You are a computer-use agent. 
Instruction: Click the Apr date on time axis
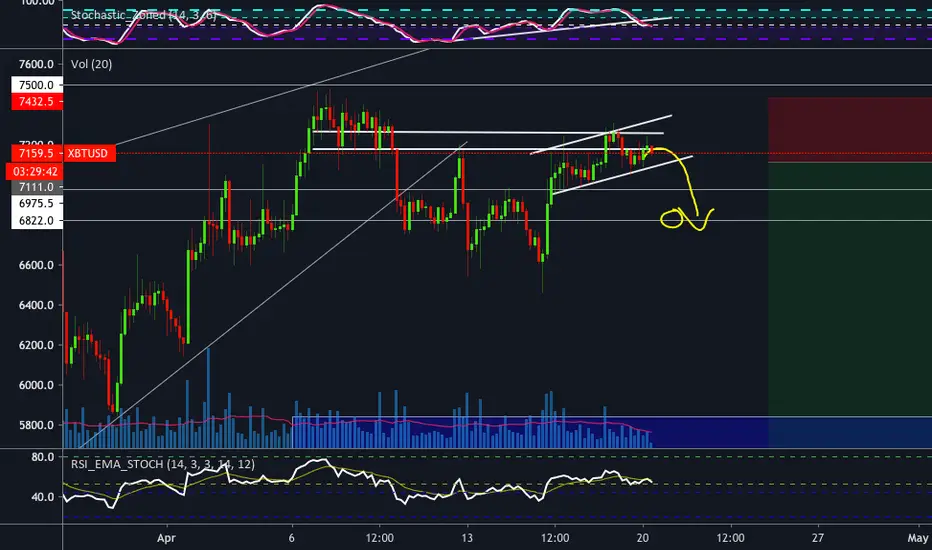[166, 538]
